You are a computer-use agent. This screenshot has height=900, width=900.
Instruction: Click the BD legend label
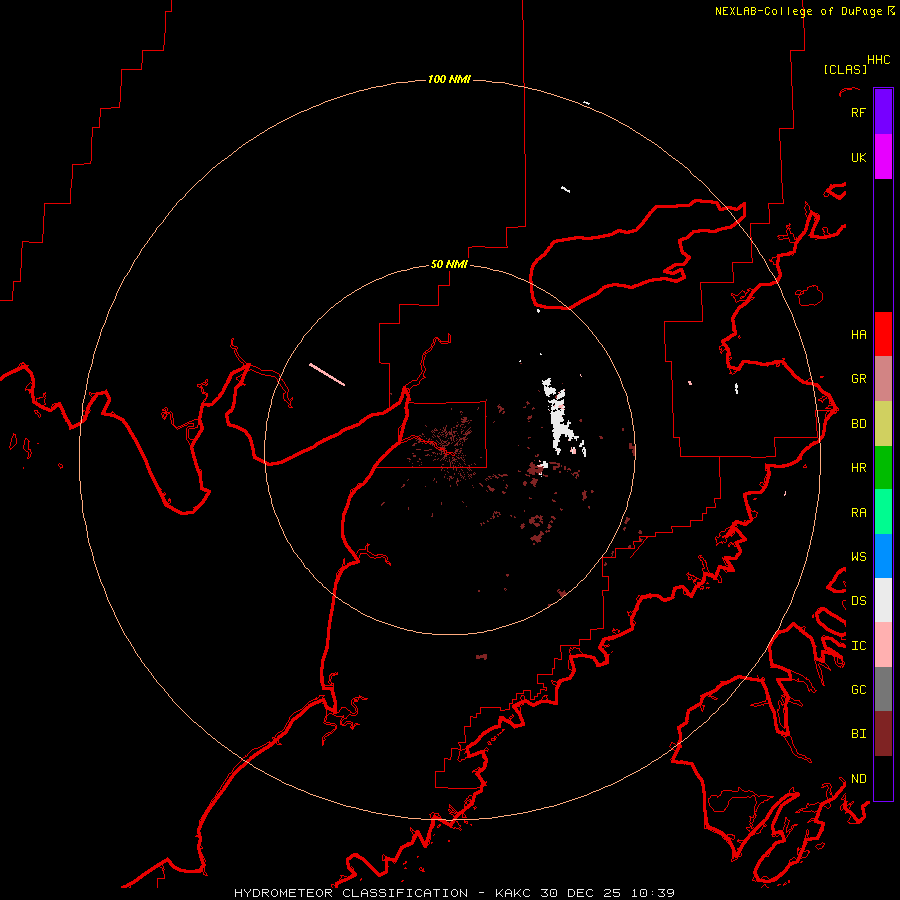[858, 424]
